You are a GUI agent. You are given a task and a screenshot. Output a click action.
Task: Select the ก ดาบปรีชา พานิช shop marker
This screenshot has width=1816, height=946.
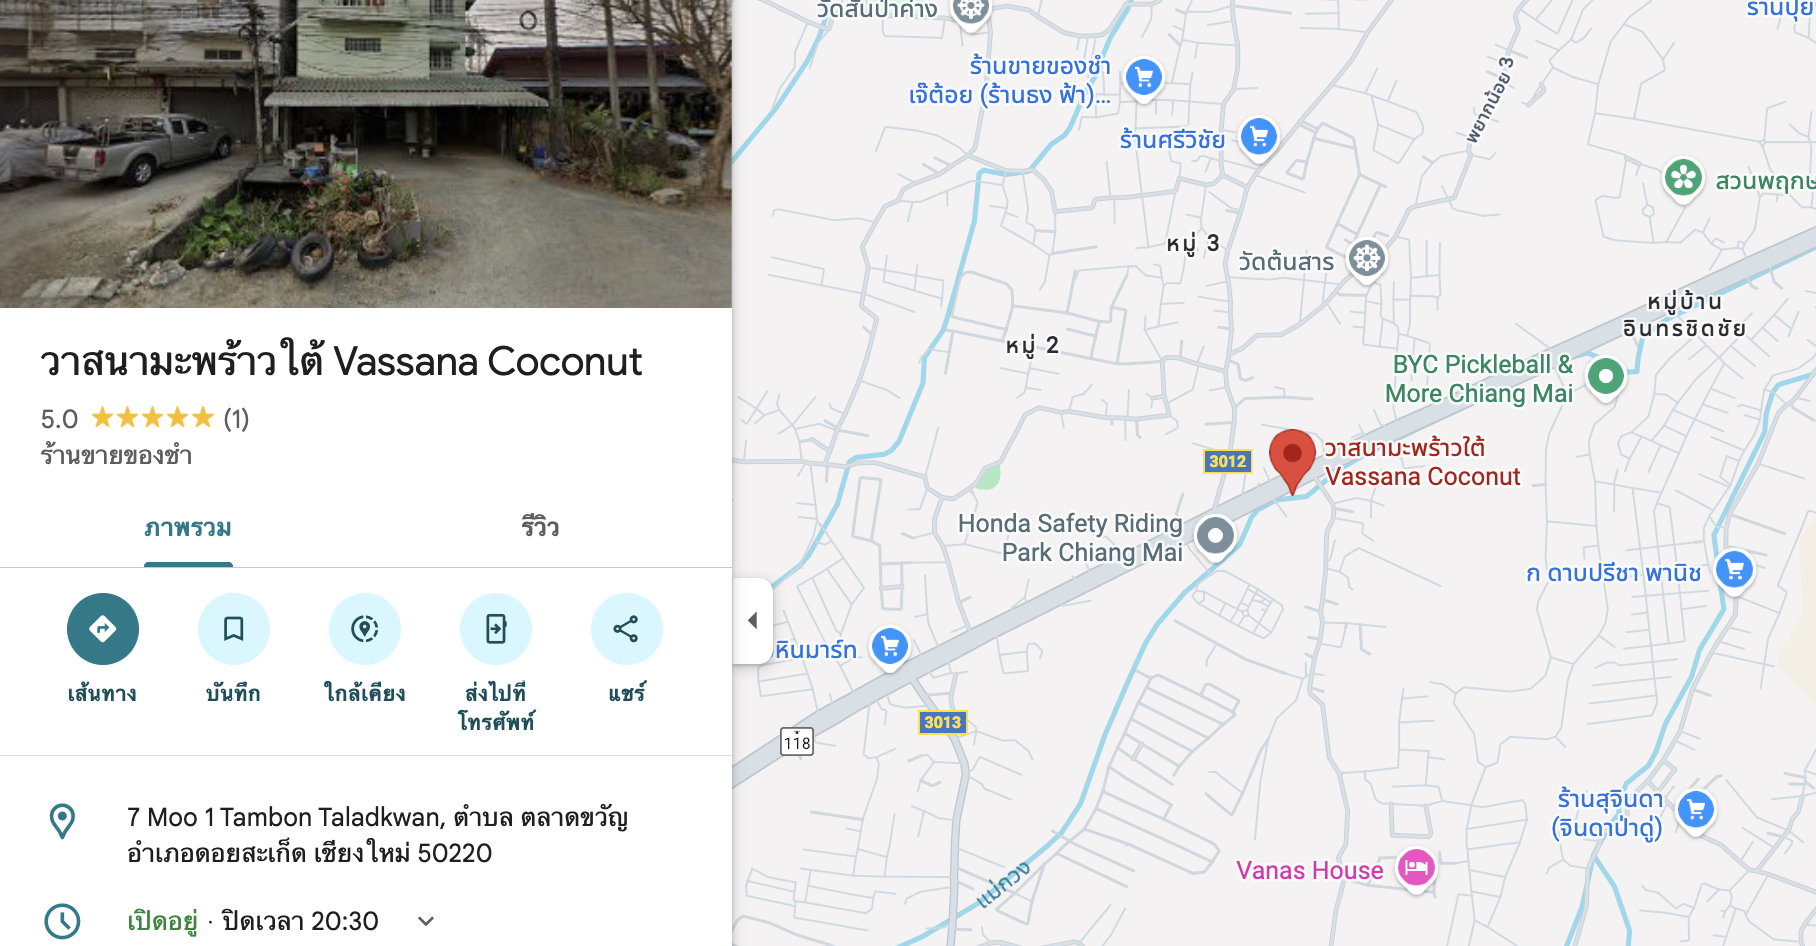1734,571
